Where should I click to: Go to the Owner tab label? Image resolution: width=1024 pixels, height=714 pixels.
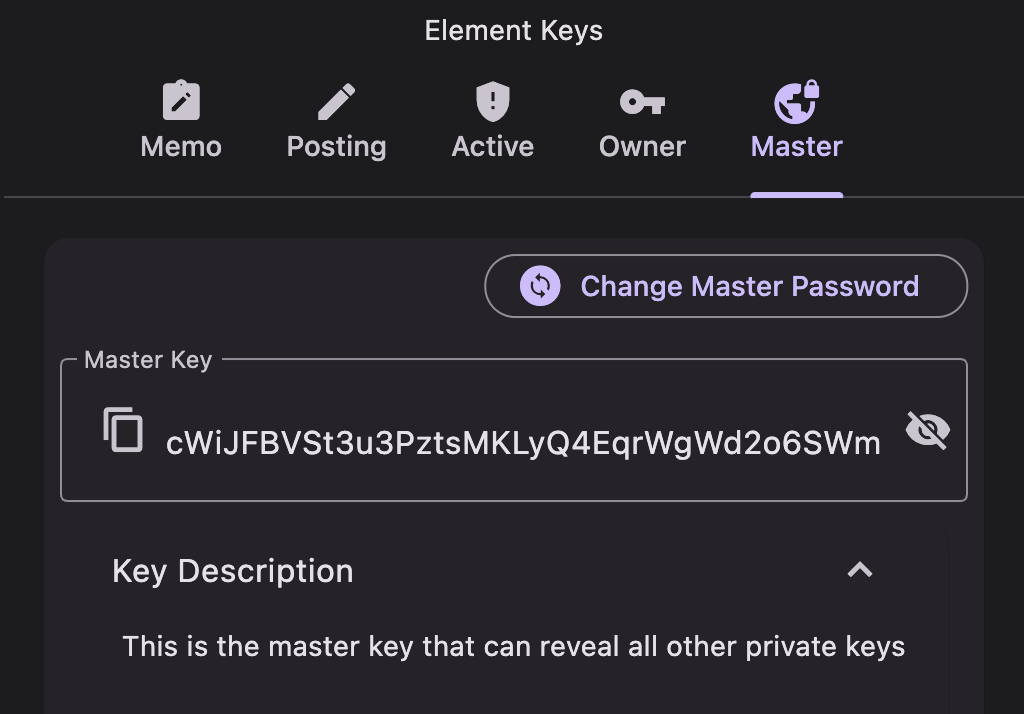(642, 147)
